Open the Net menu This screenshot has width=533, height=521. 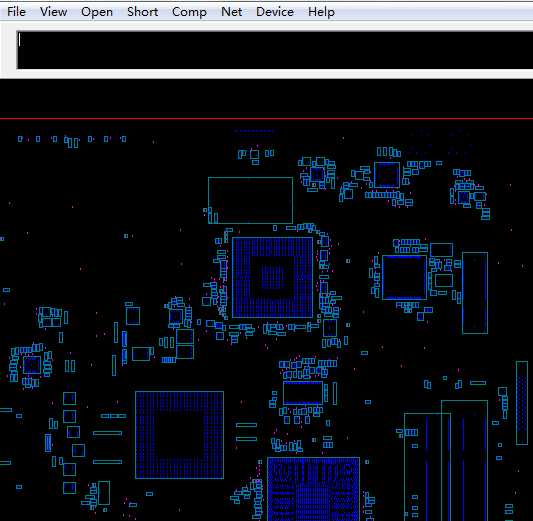231,12
